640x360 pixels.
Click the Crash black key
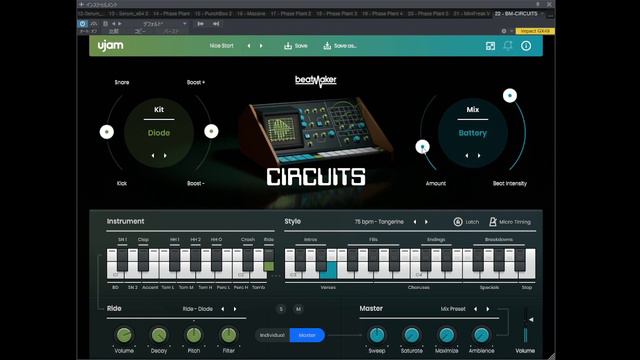point(248,260)
